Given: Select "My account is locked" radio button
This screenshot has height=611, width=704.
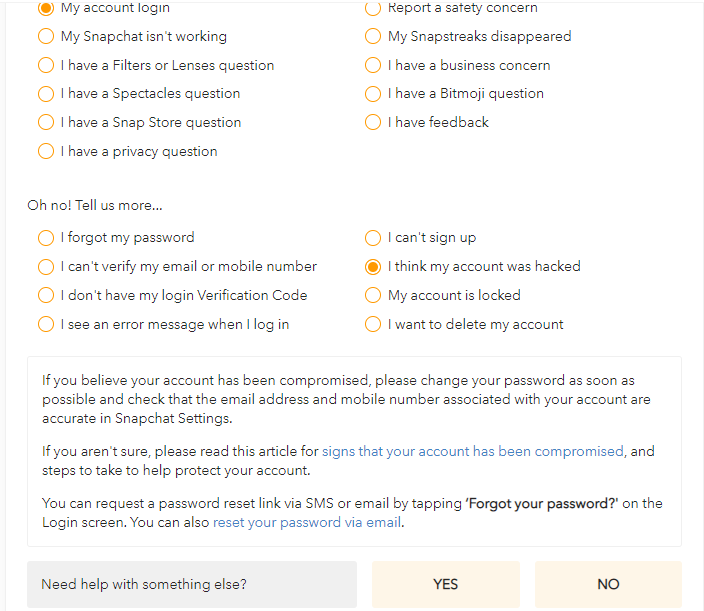Looking at the screenshot, I should (x=373, y=295).
